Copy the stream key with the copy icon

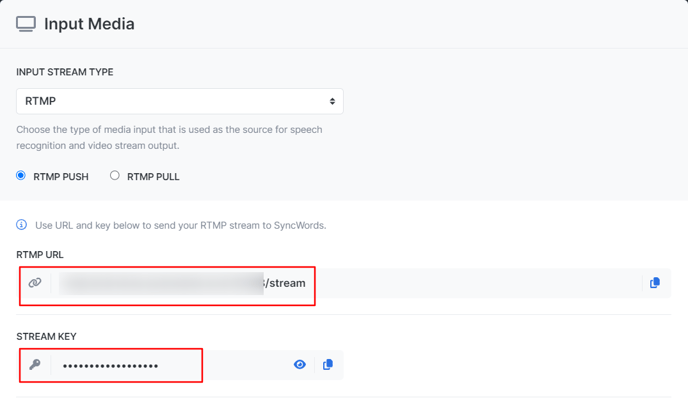coord(328,365)
